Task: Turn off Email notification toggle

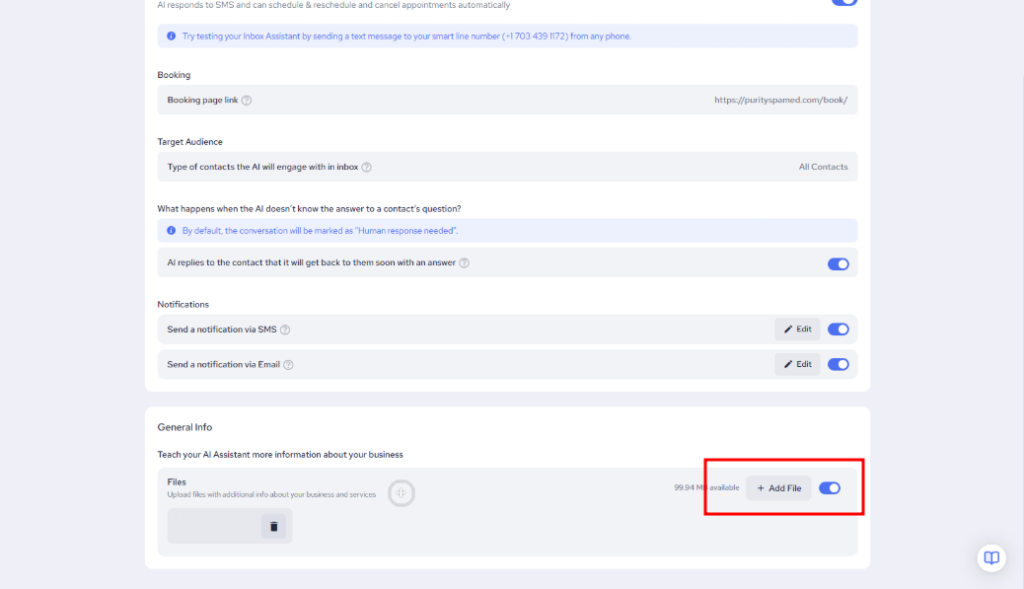Action: point(838,364)
